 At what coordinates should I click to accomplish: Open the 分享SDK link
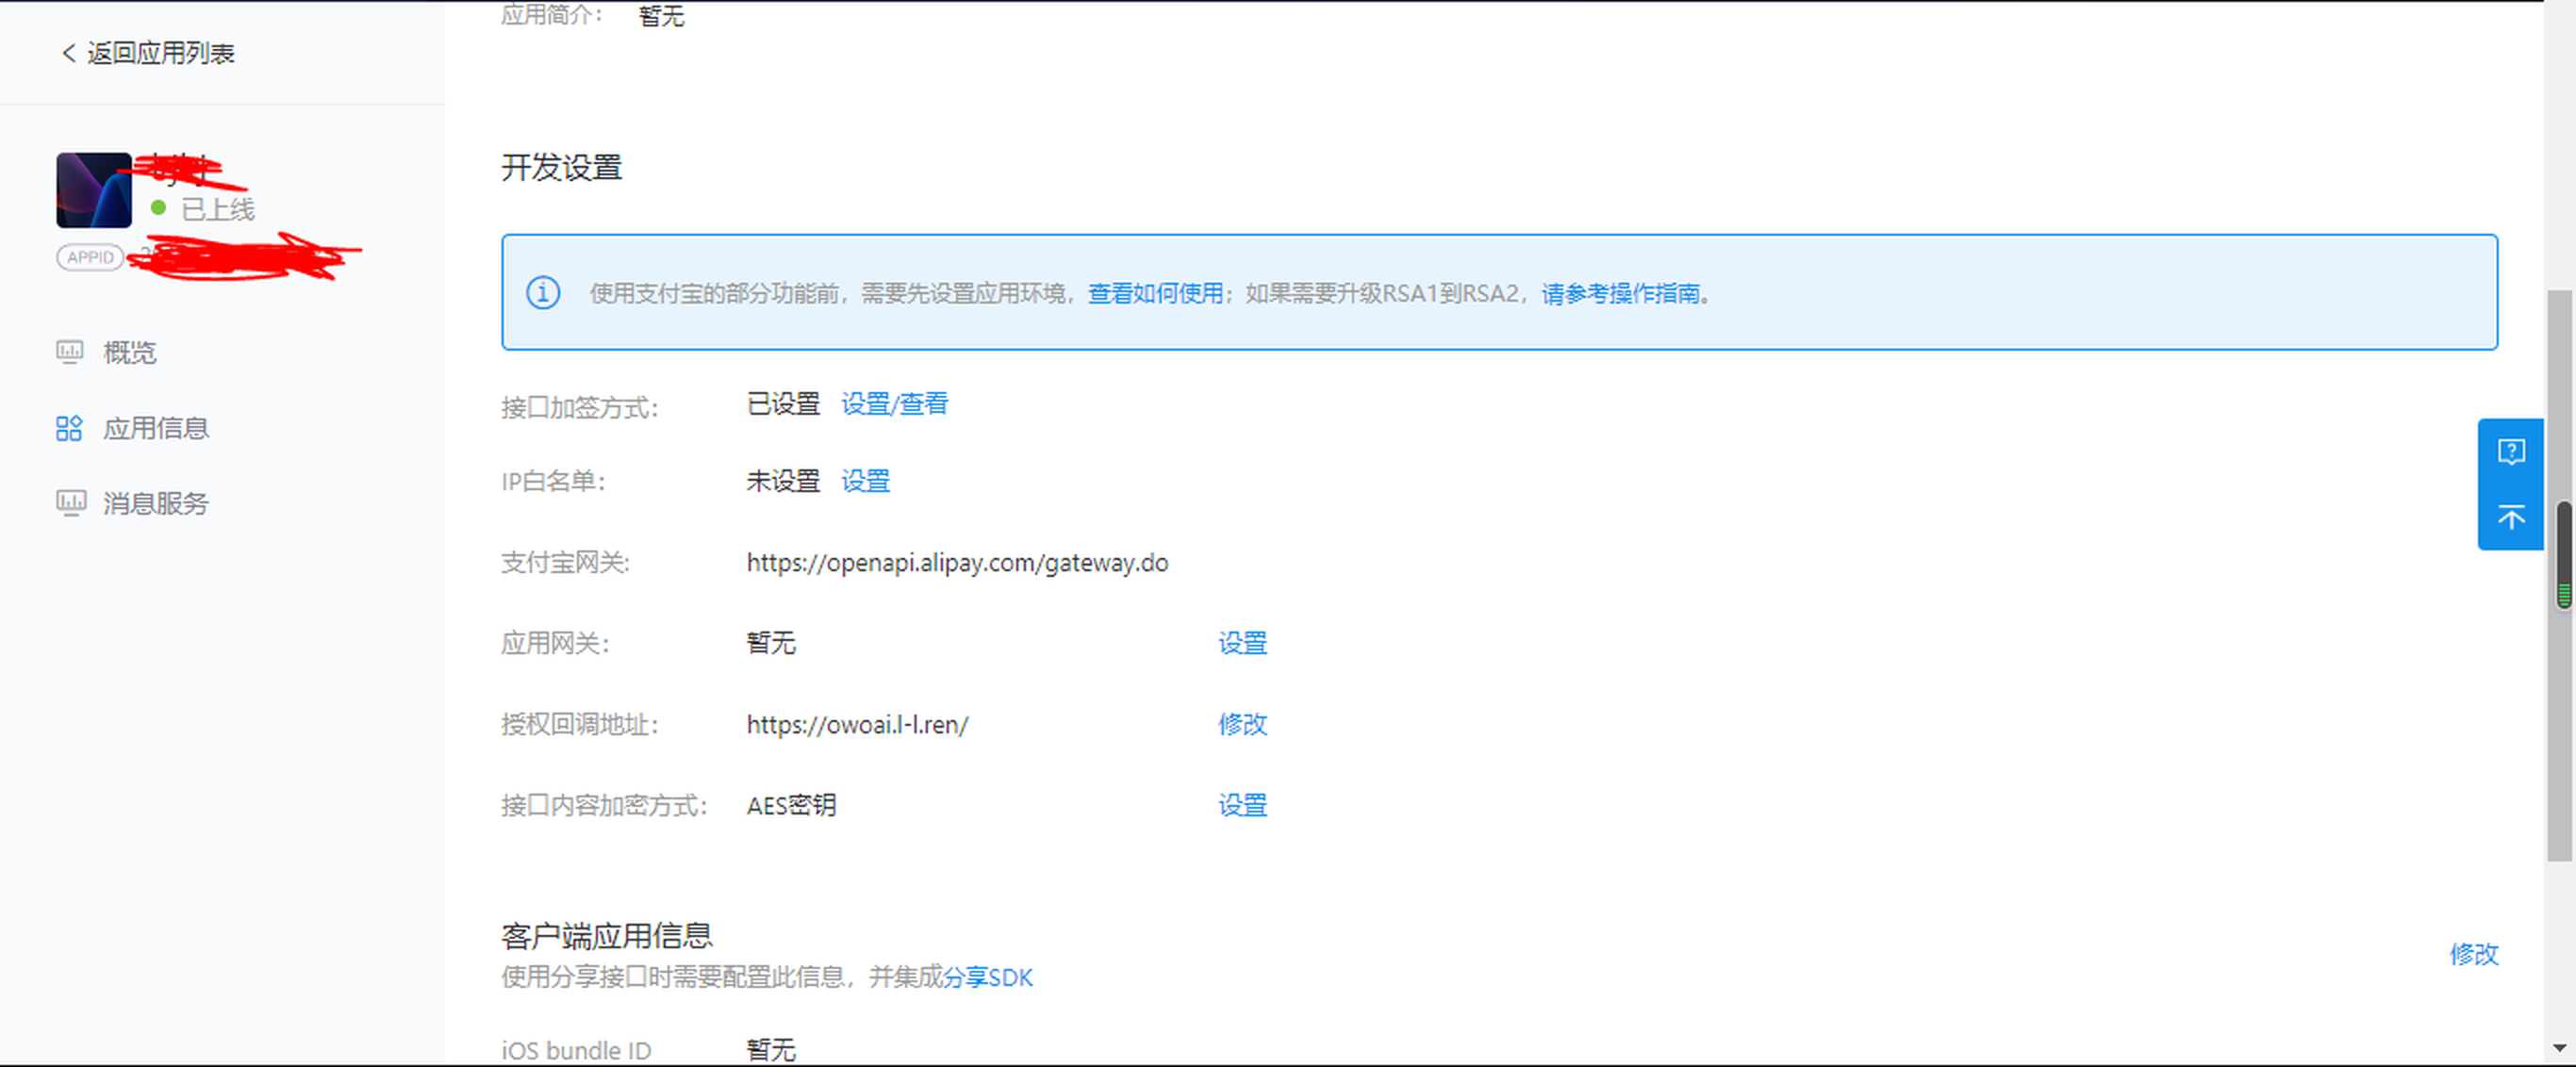(x=988, y=977)
